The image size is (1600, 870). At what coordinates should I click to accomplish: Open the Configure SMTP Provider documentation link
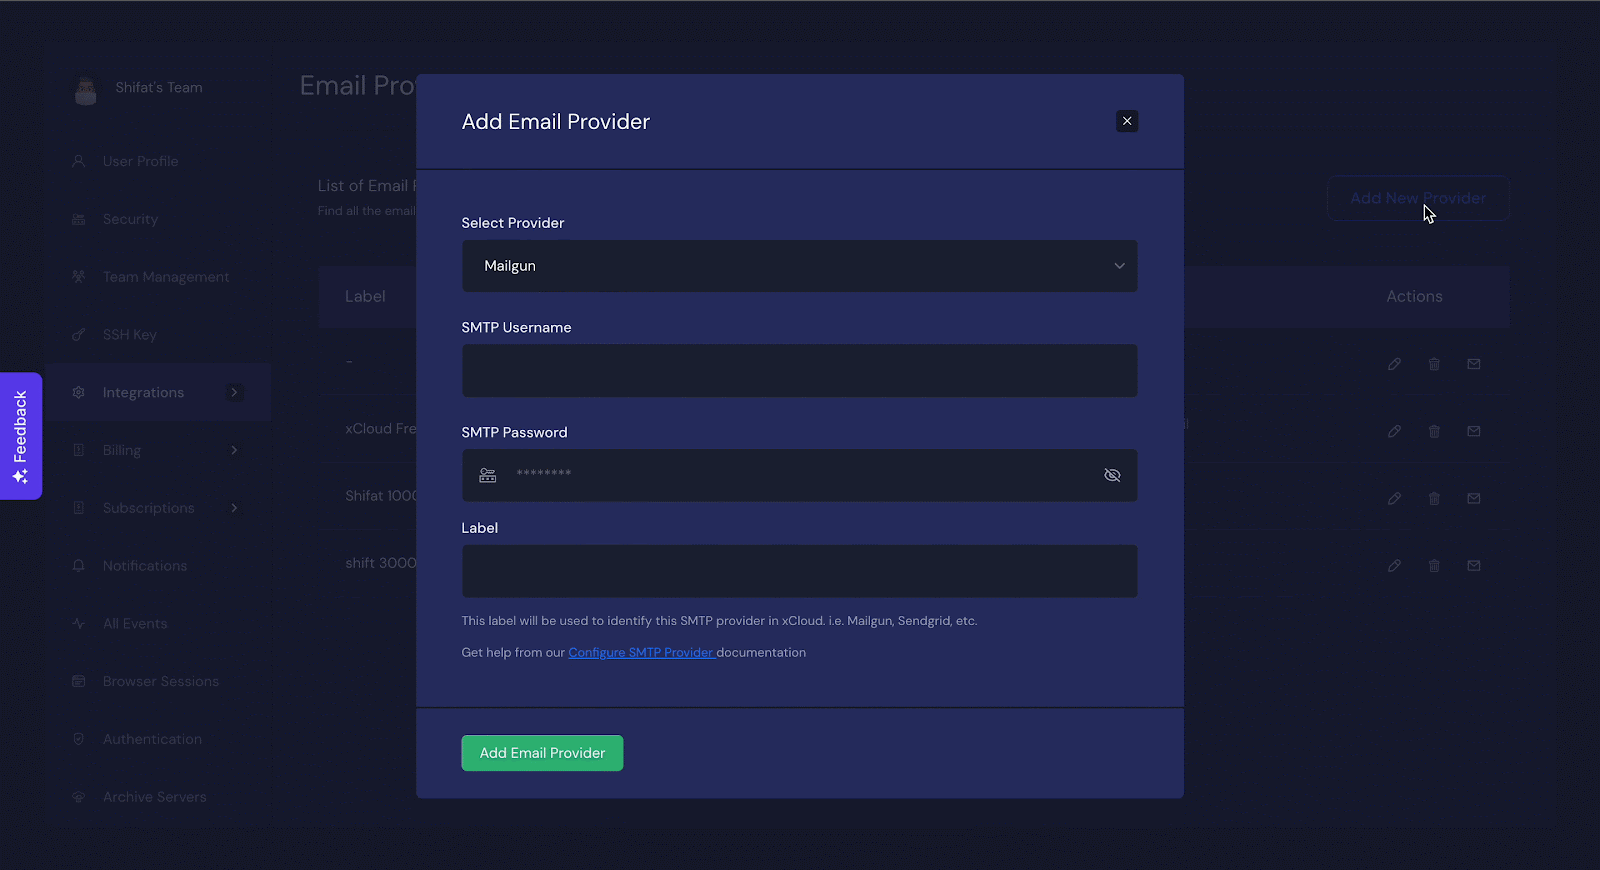tap(641, 653)
